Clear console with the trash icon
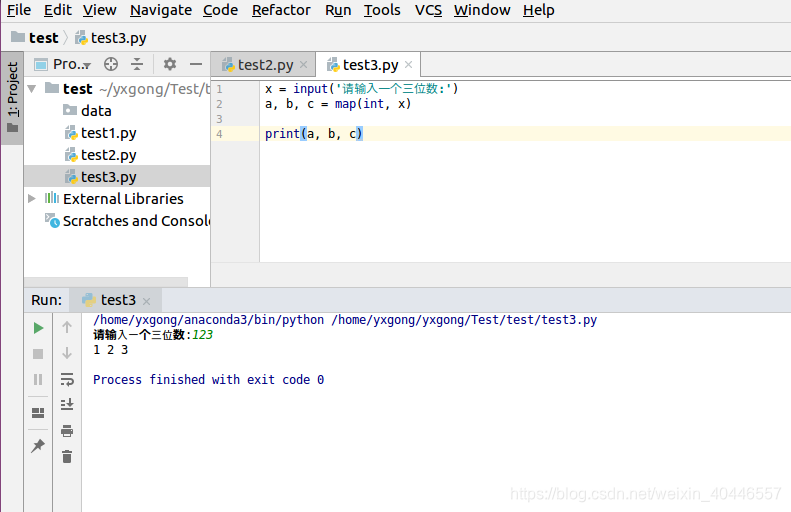791x512 pixels. point(67,457)
